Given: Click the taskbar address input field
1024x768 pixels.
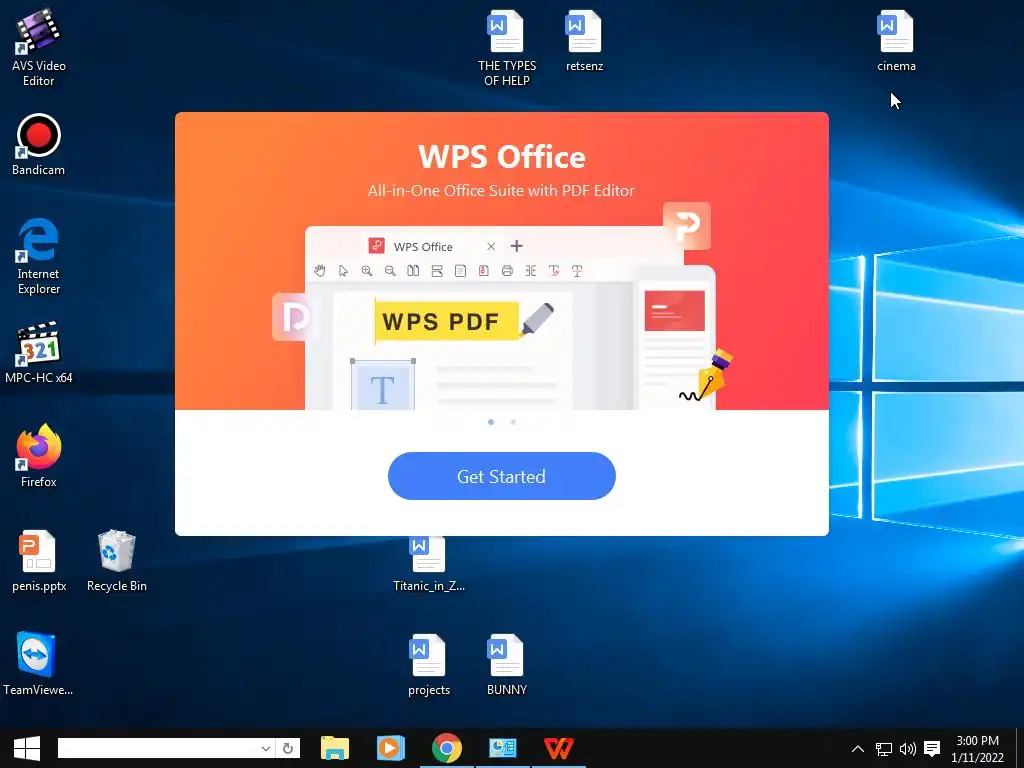Looking at the screenshot, I should [157, 748].
